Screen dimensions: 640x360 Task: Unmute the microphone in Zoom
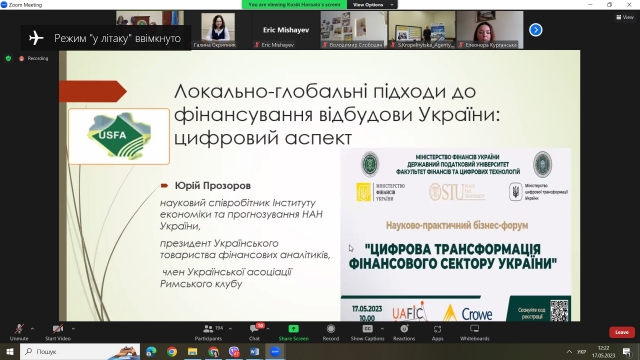pyautogui.click(x=19, y=332)
